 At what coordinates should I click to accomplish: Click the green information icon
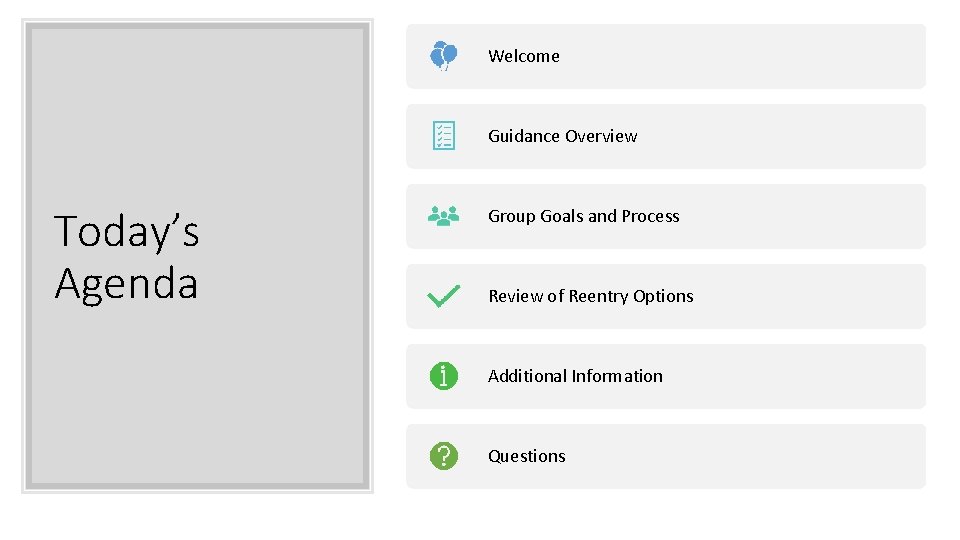[x=443, y=376]
